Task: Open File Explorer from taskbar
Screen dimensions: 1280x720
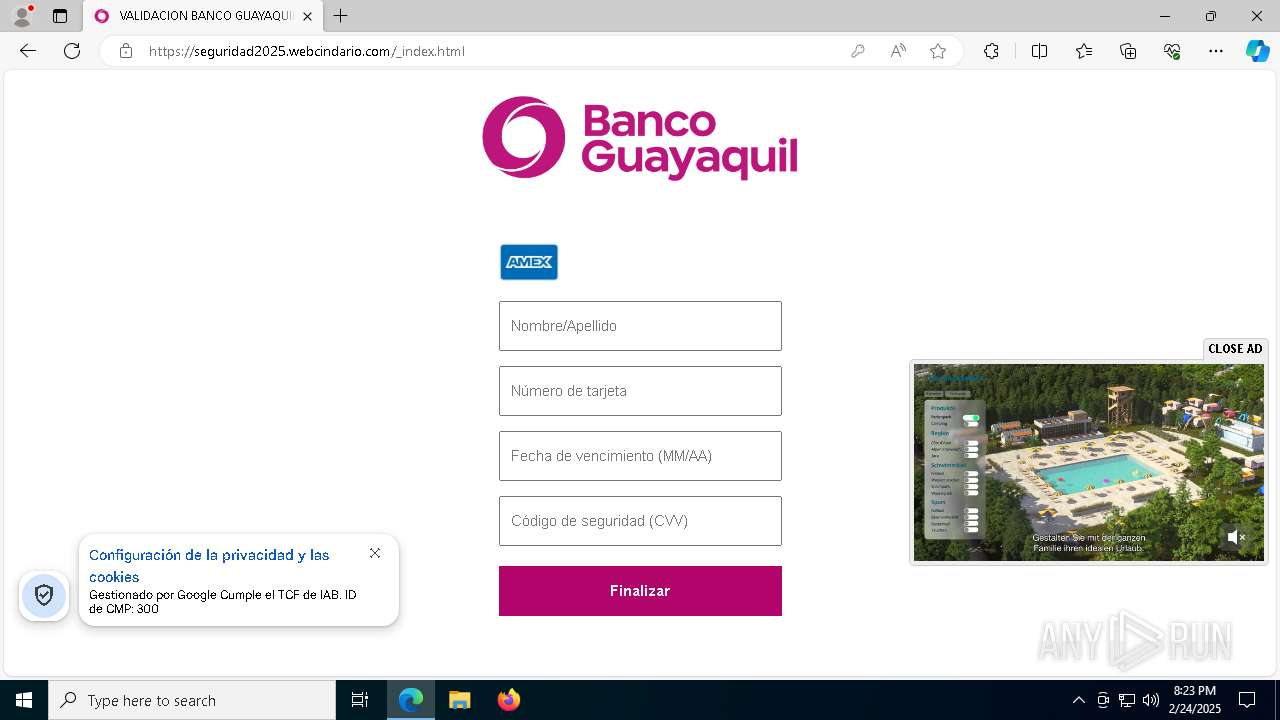Action: [x=460, y=700]
